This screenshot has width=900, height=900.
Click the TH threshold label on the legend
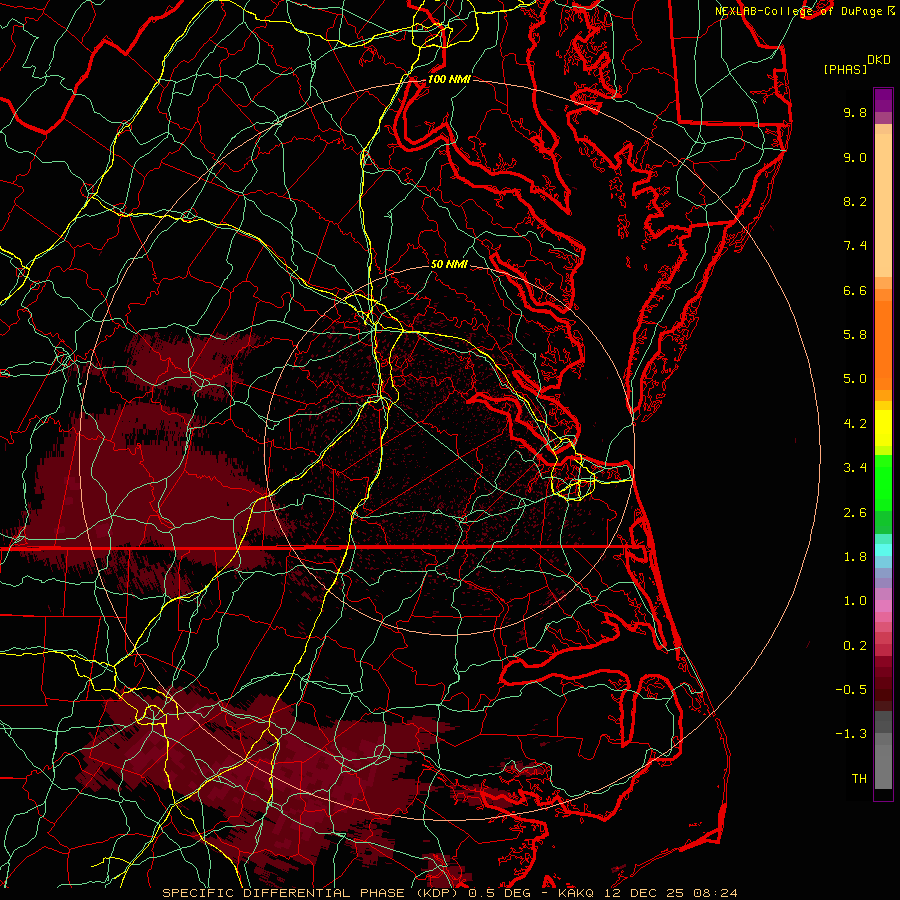(x=859, y=779)
